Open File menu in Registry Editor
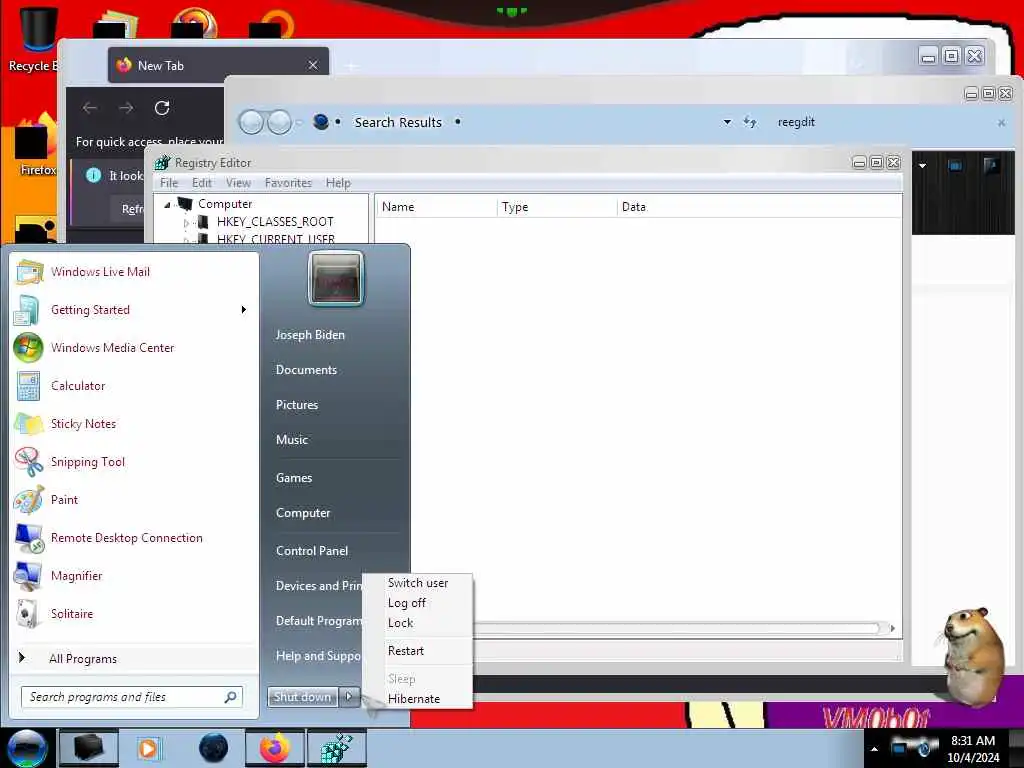1024x768 pixels. [x=168, y=183]
